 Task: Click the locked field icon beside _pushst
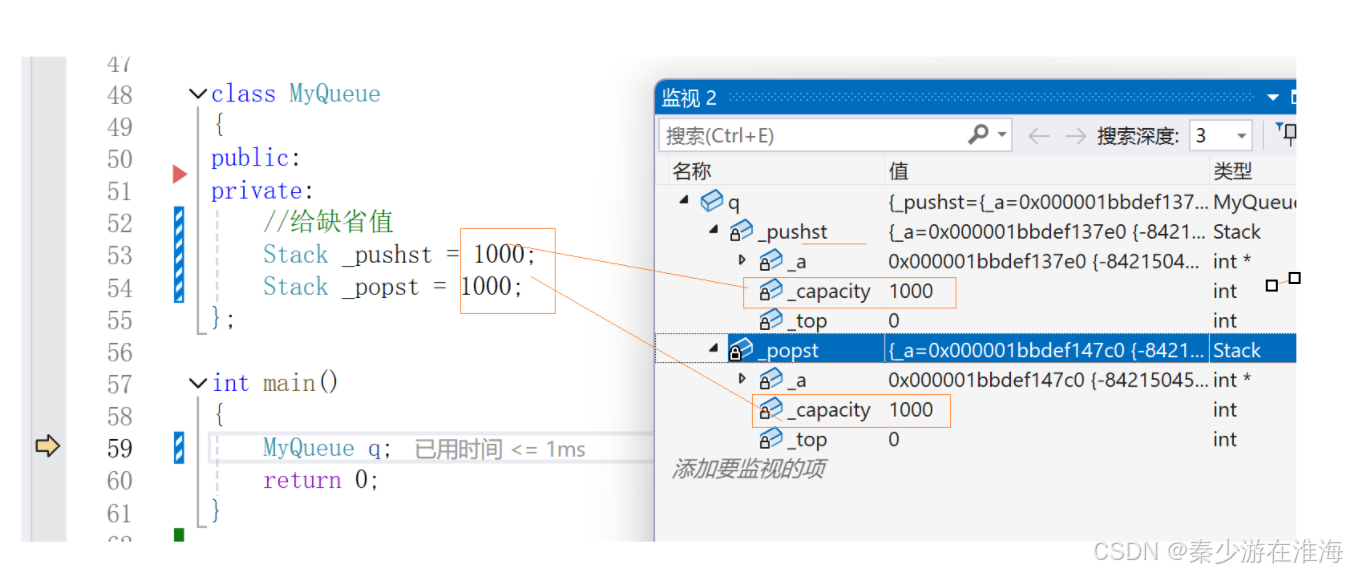(741, 232)
